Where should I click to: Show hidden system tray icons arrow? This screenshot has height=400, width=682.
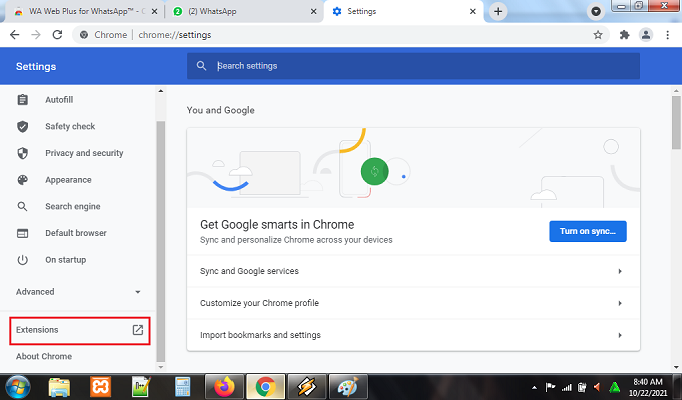[535, 387]
